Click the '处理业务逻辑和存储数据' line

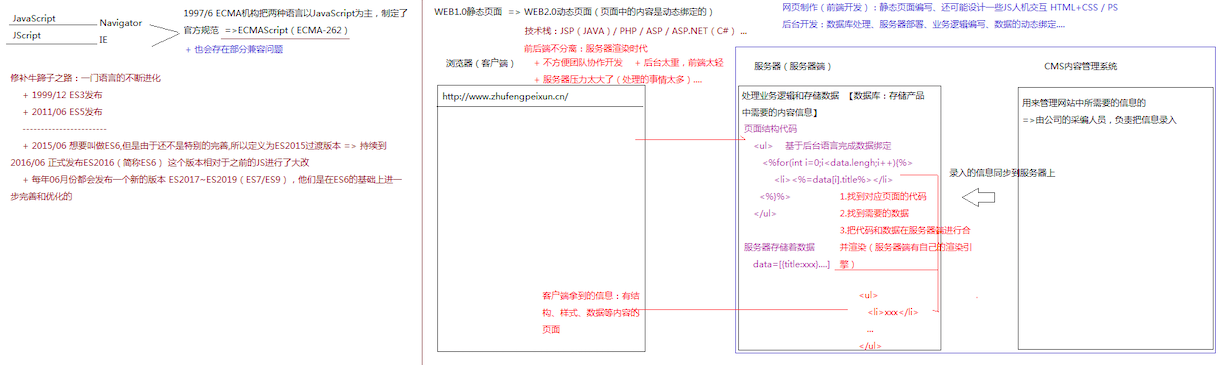click(x=790, y=95)
